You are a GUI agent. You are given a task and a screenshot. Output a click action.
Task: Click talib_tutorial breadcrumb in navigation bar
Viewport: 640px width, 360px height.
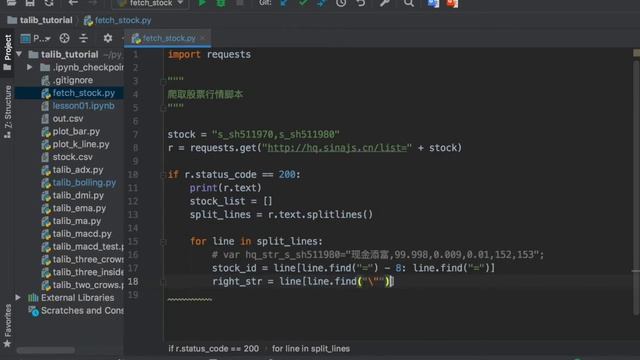(x=40, y=20)
